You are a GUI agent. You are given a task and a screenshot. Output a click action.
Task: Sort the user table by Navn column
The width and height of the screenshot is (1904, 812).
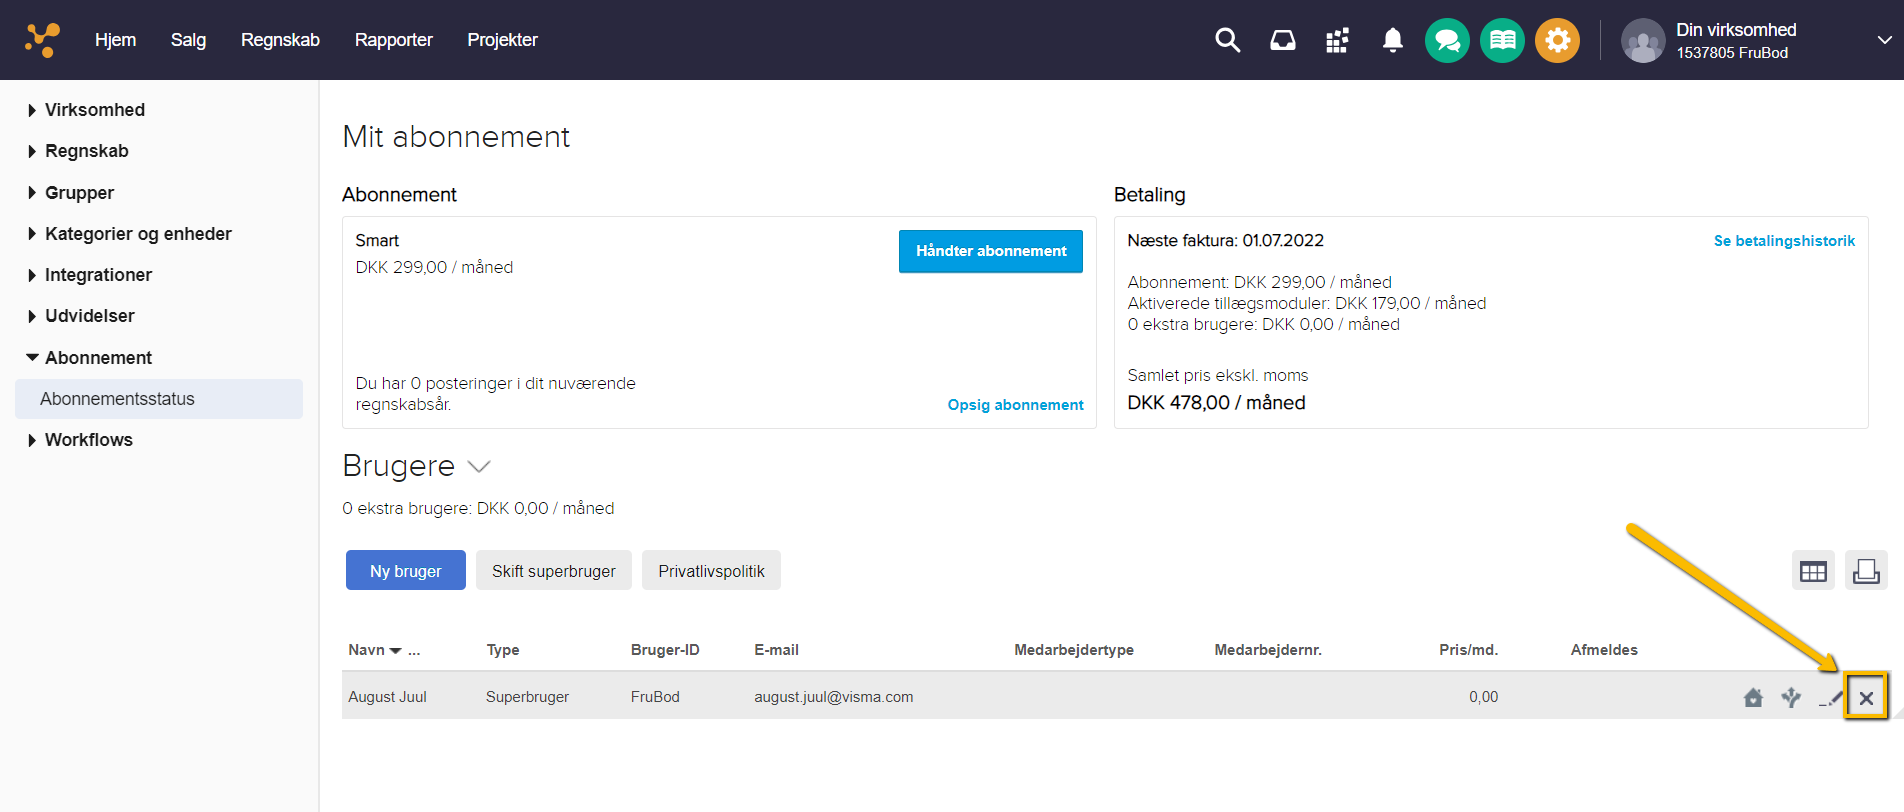(367, 650)
